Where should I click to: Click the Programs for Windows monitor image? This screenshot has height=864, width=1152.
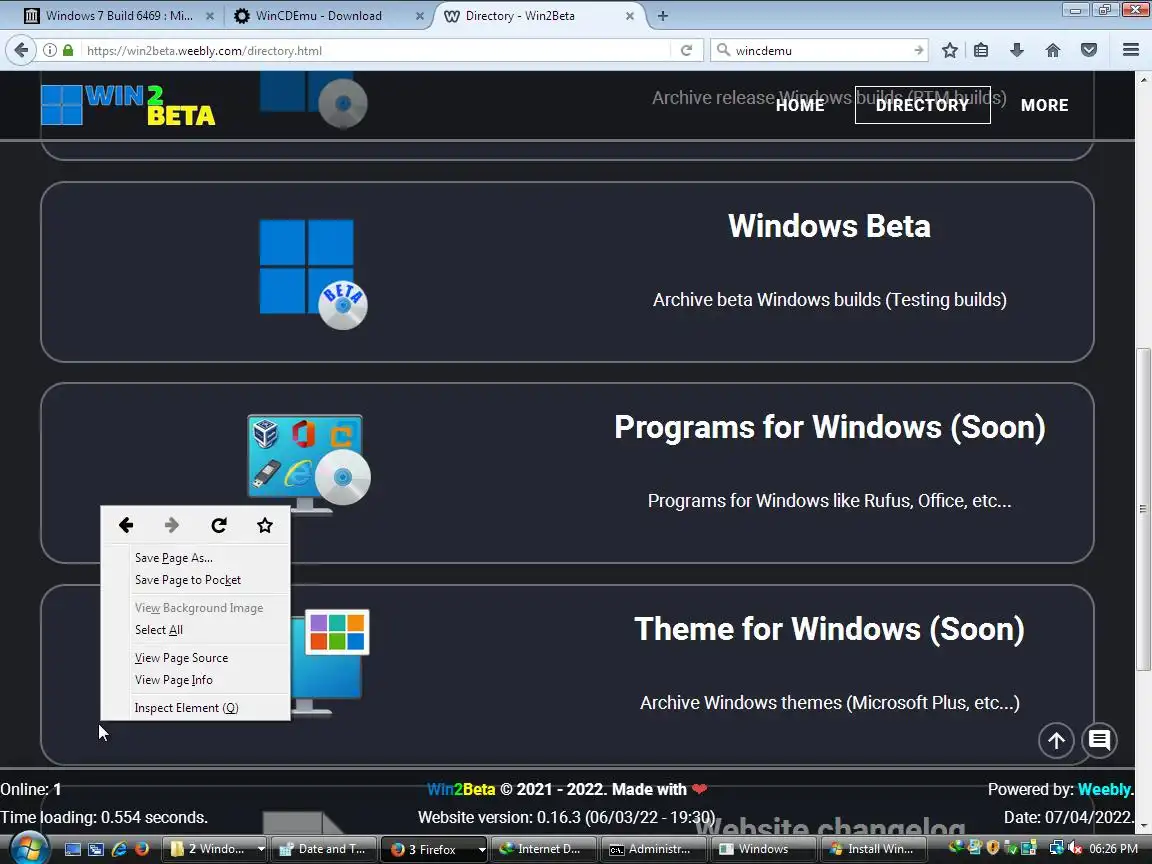click(x=309, y=464)
